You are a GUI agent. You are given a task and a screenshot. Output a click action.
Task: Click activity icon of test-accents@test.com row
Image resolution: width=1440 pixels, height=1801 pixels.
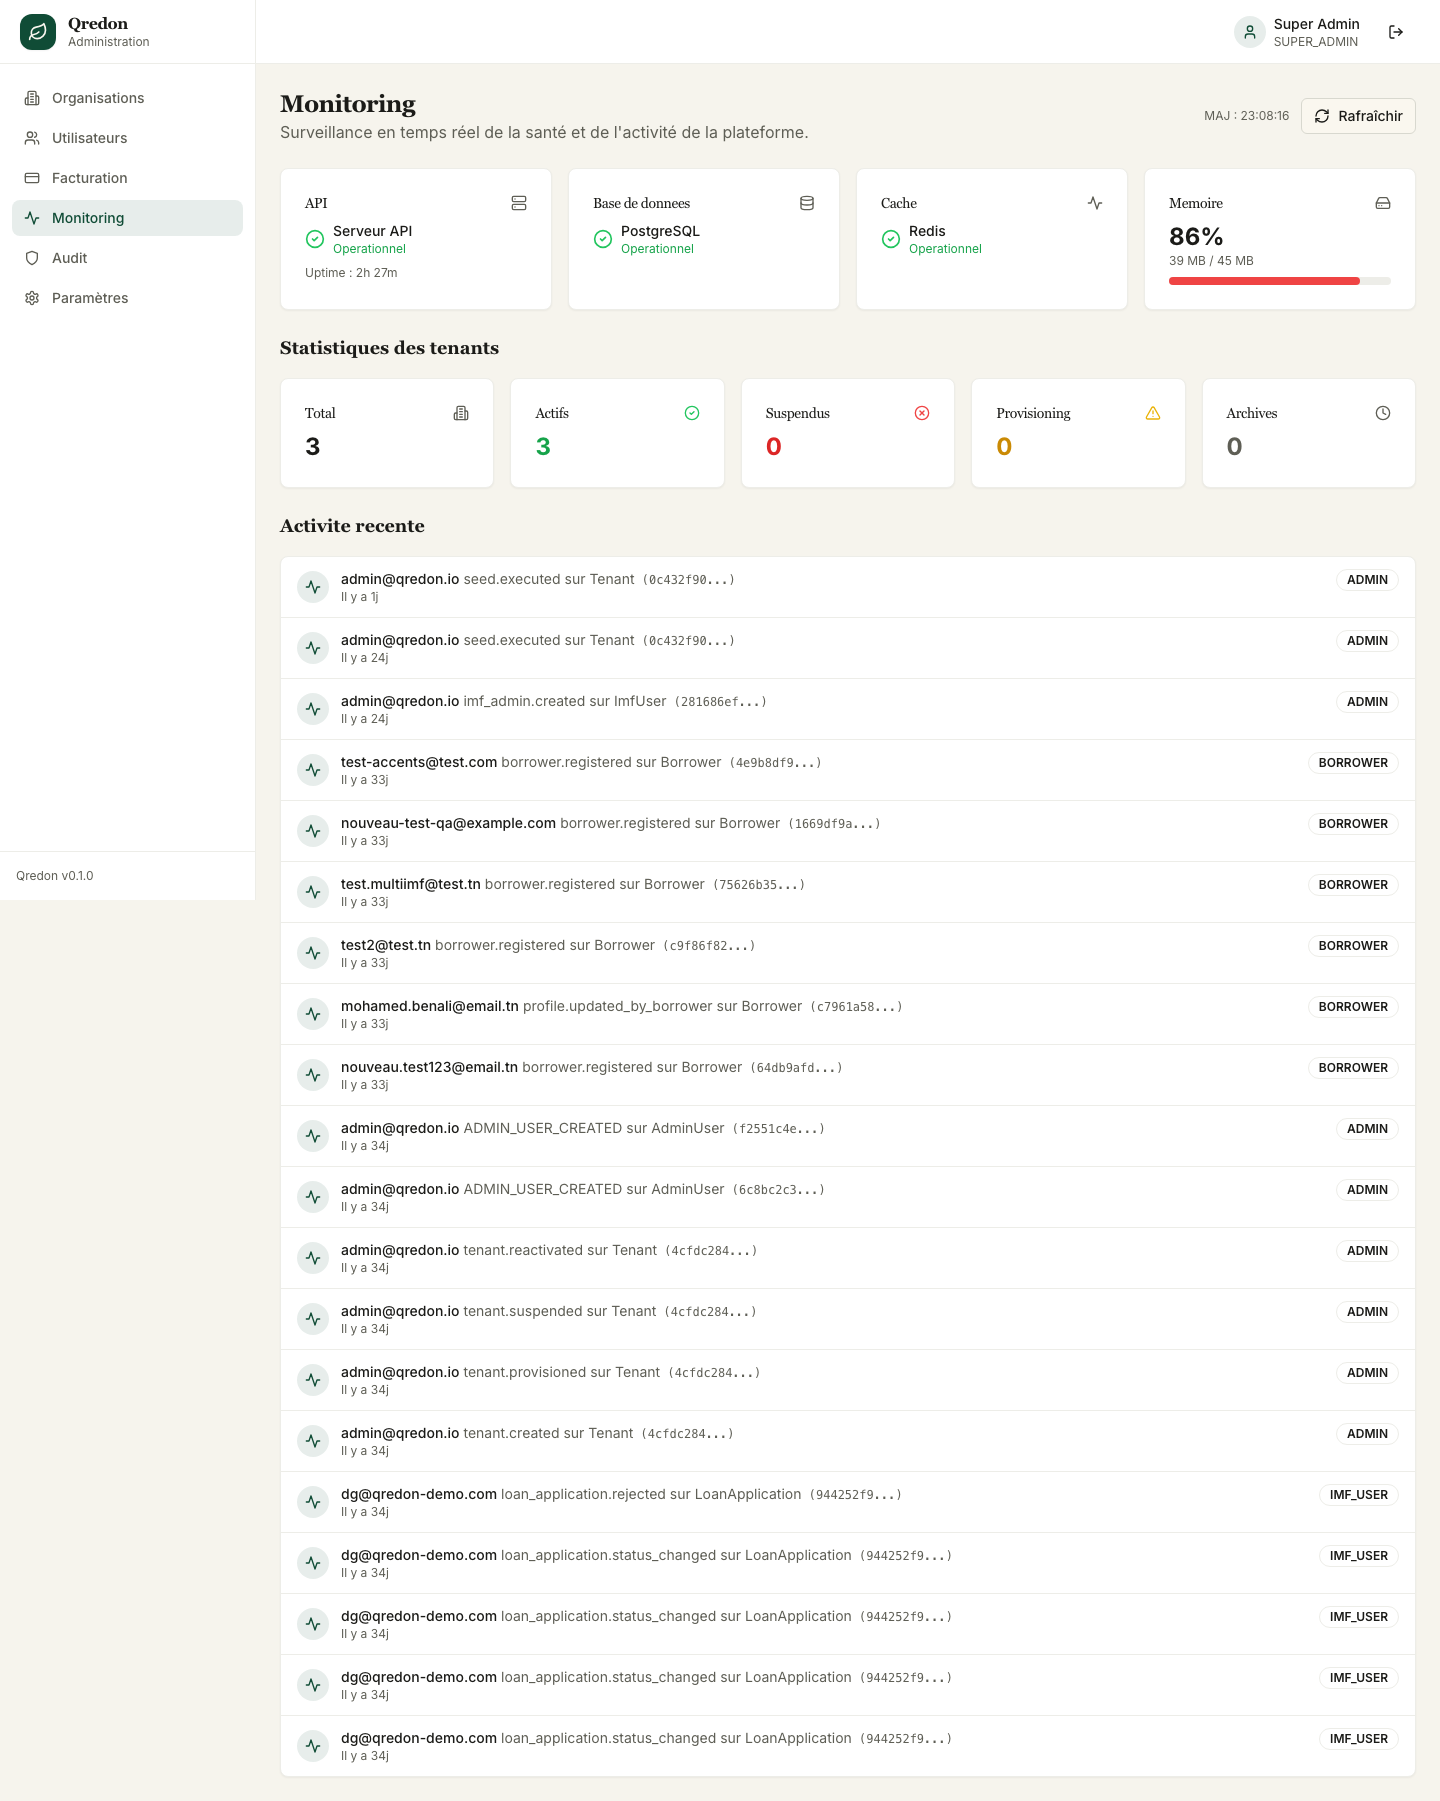pos(313,770)
